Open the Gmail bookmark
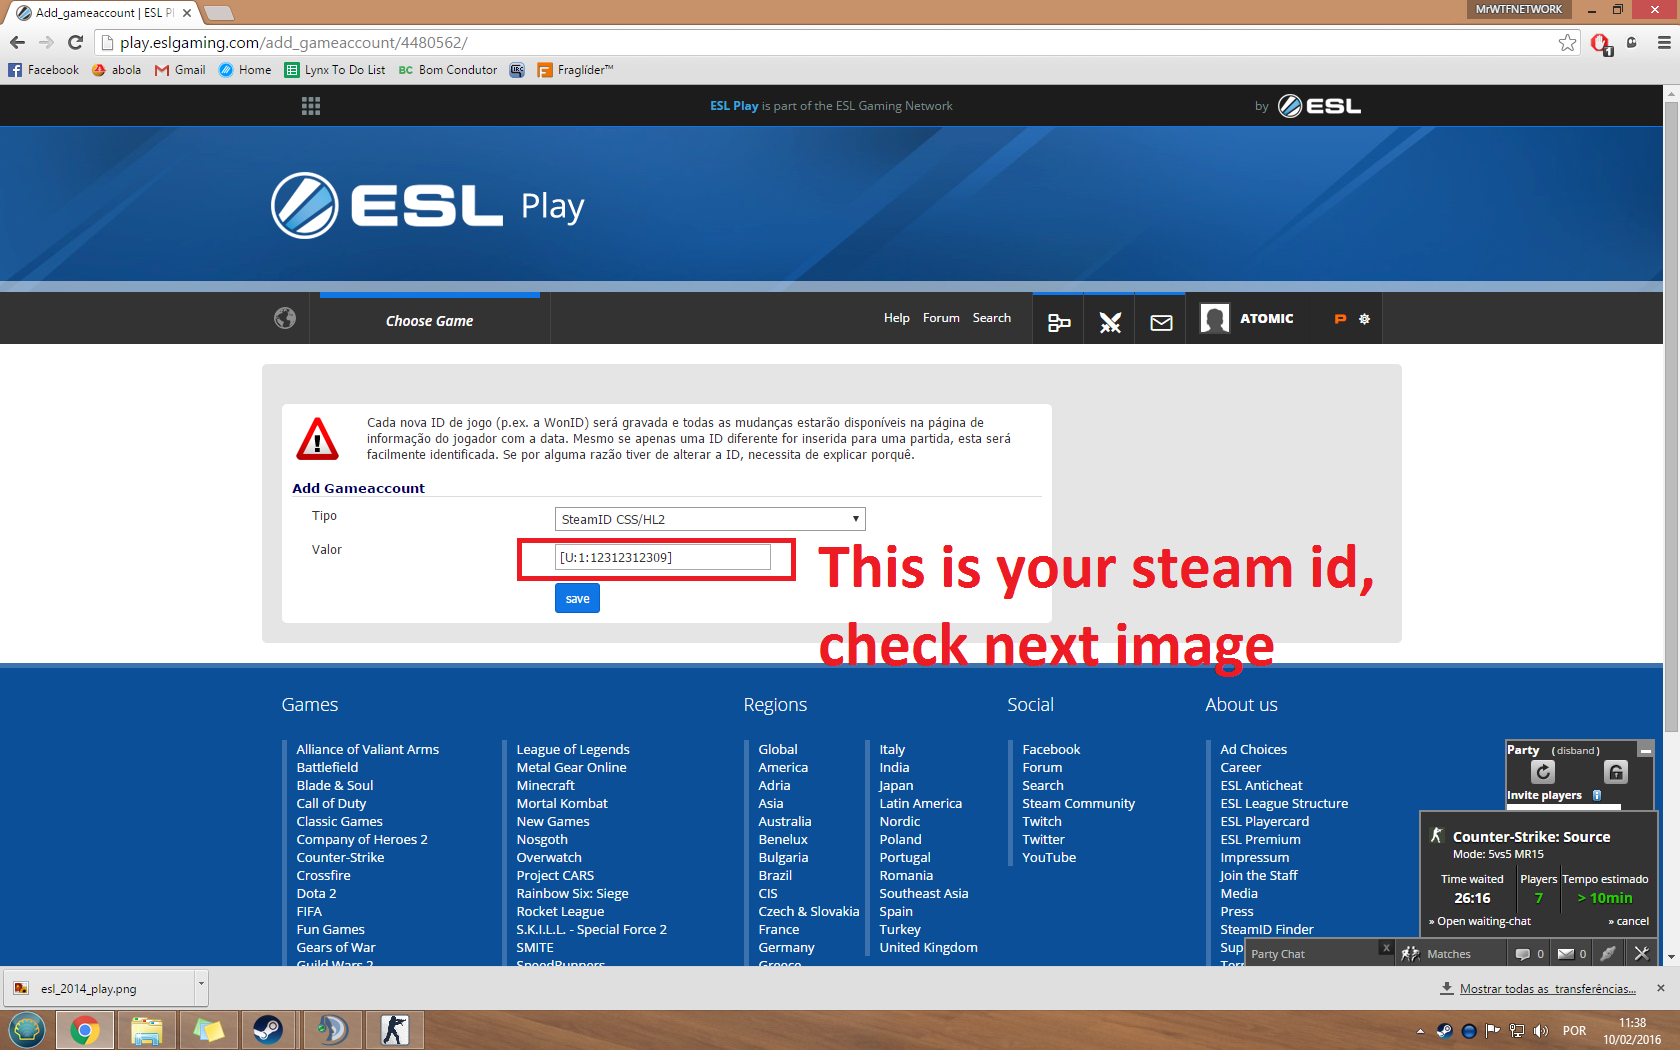 click(x=180, y=70)
